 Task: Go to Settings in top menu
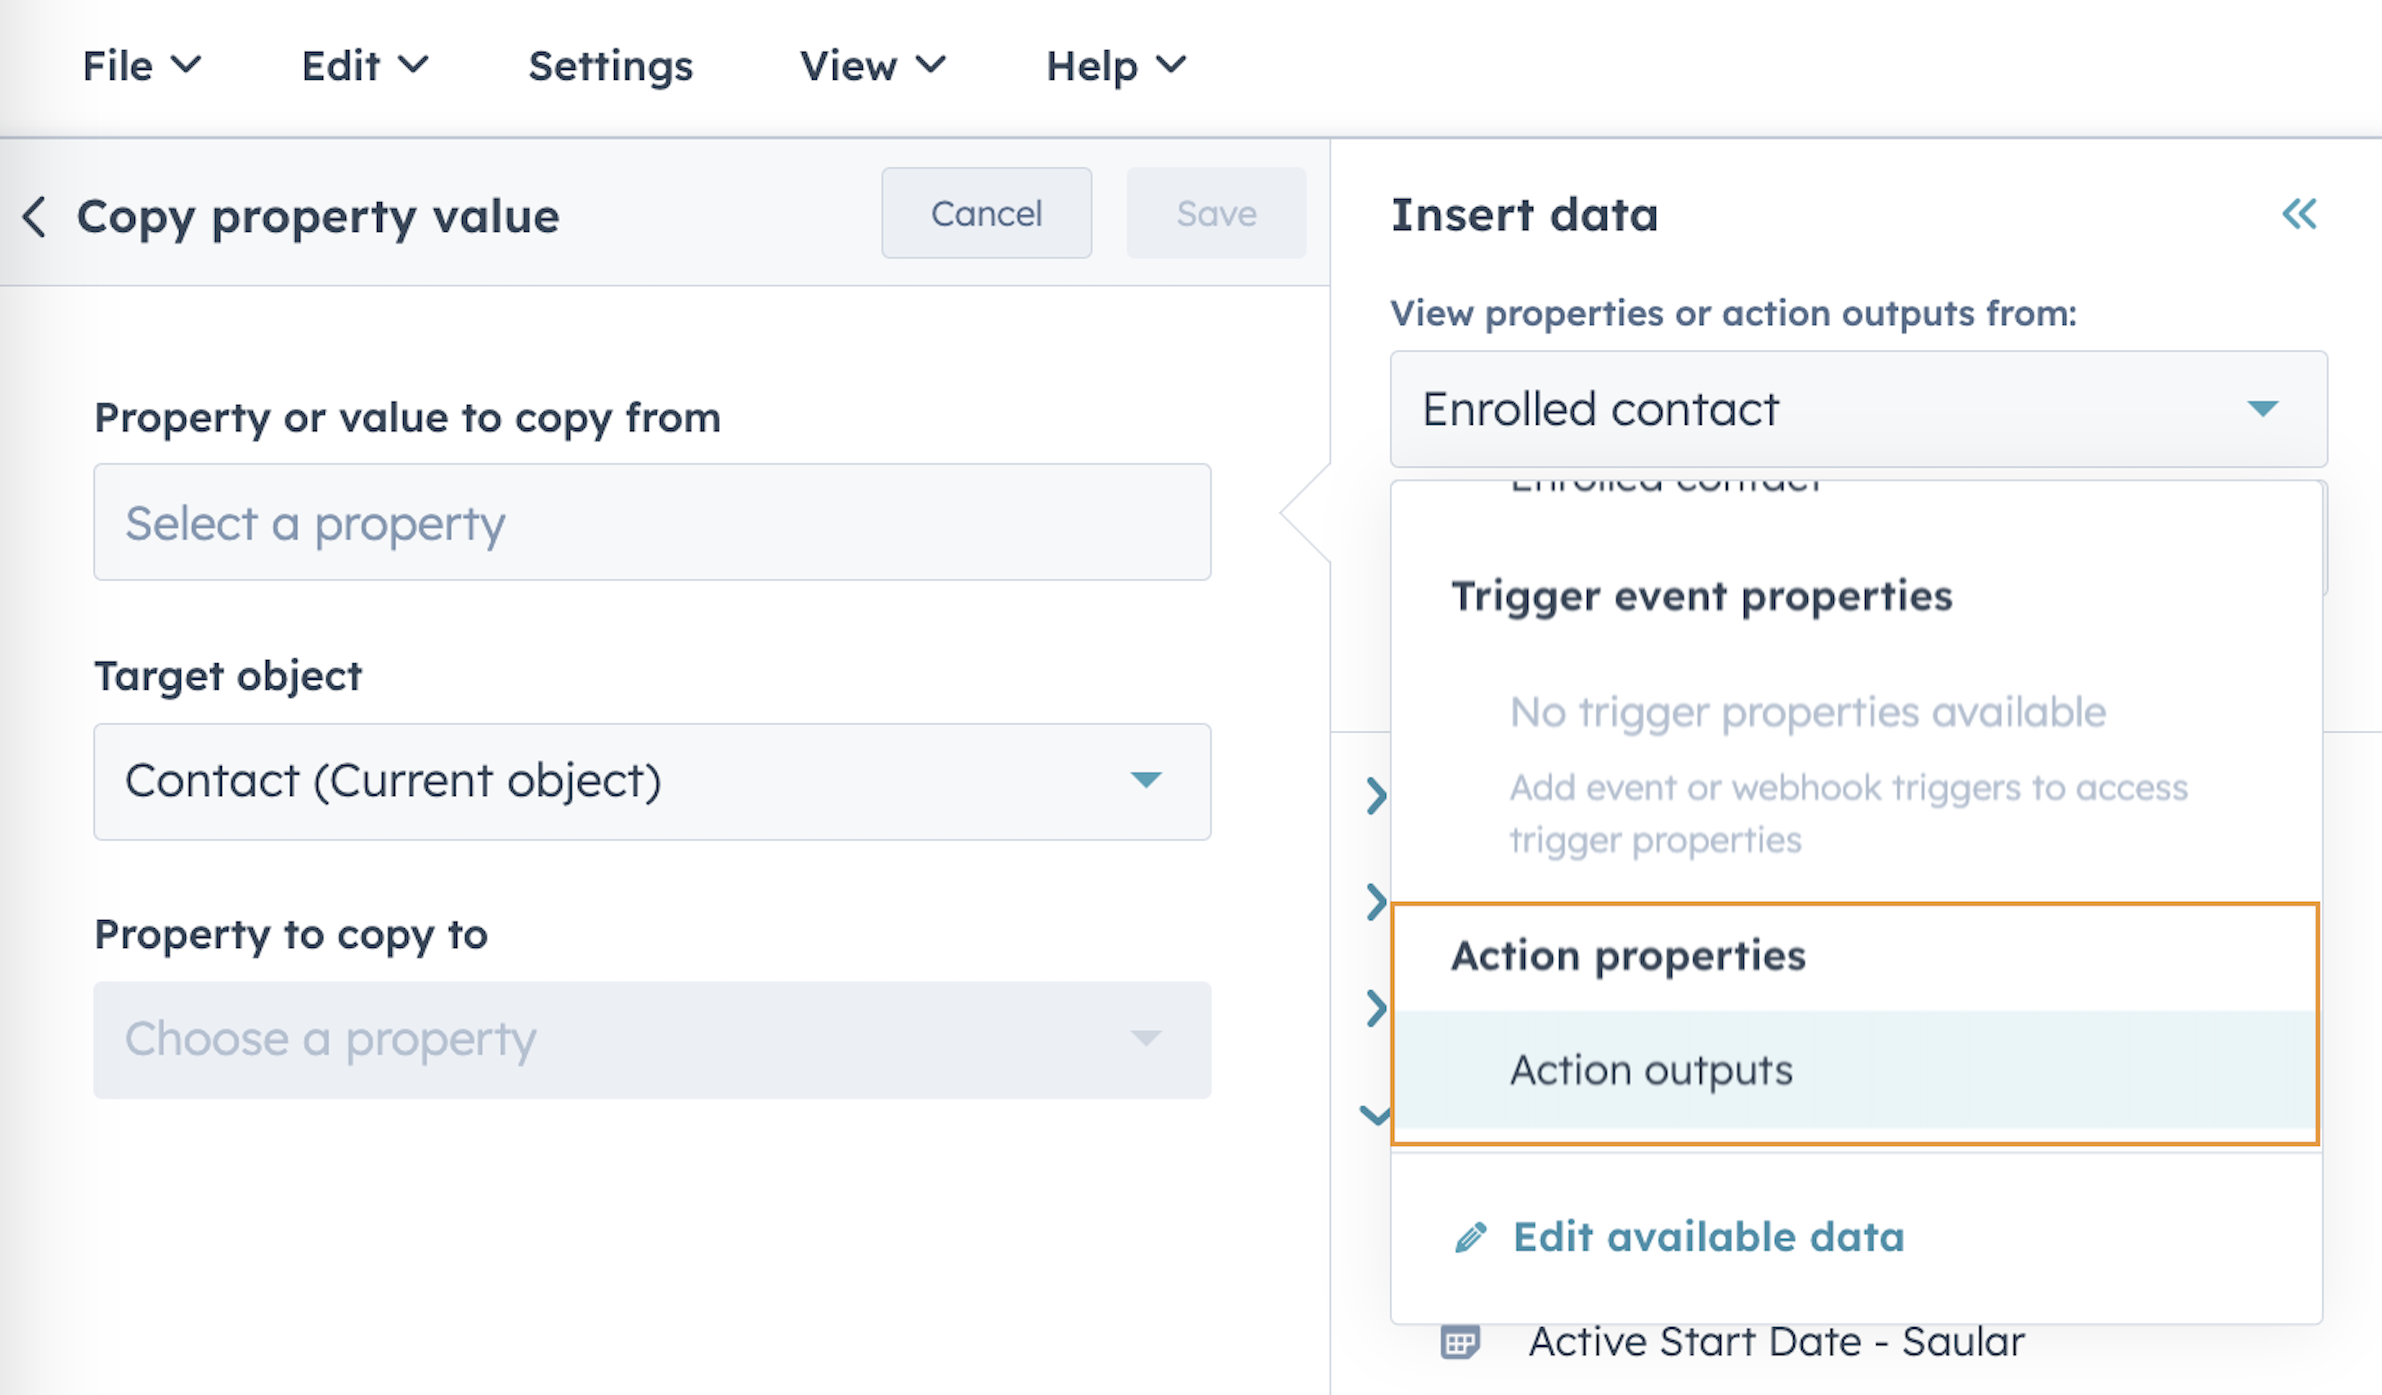pos(610,66)
